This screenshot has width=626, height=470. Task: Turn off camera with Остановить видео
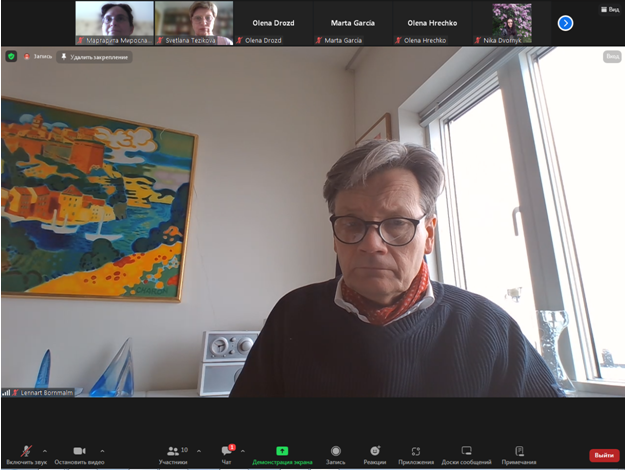(79, 454)
